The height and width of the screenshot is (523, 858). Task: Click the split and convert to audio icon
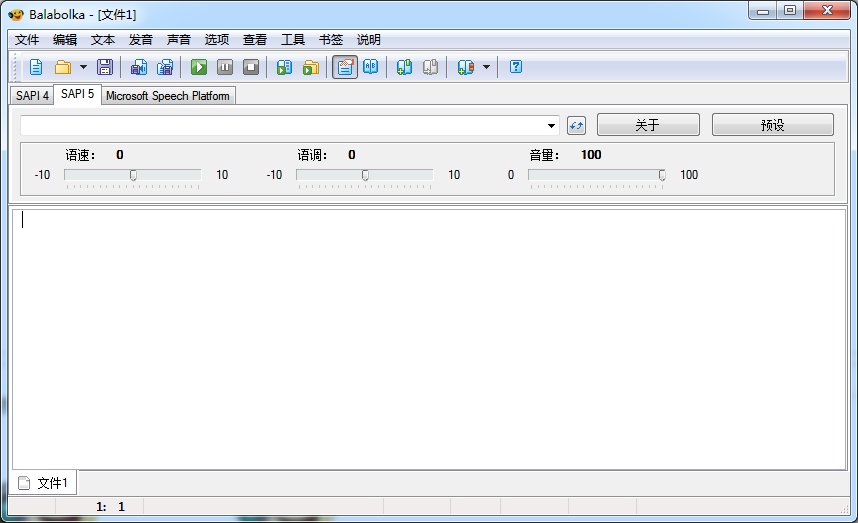(165, 67)
